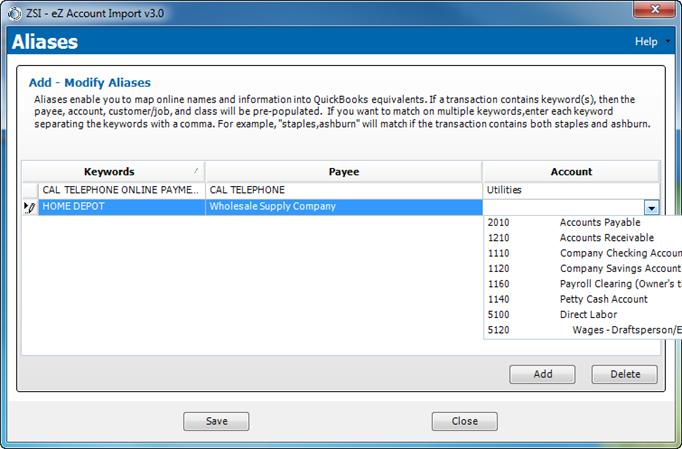Toggle the Account dropdown arrow
This screenshot has height=449, width=682.
pos(651,207)
